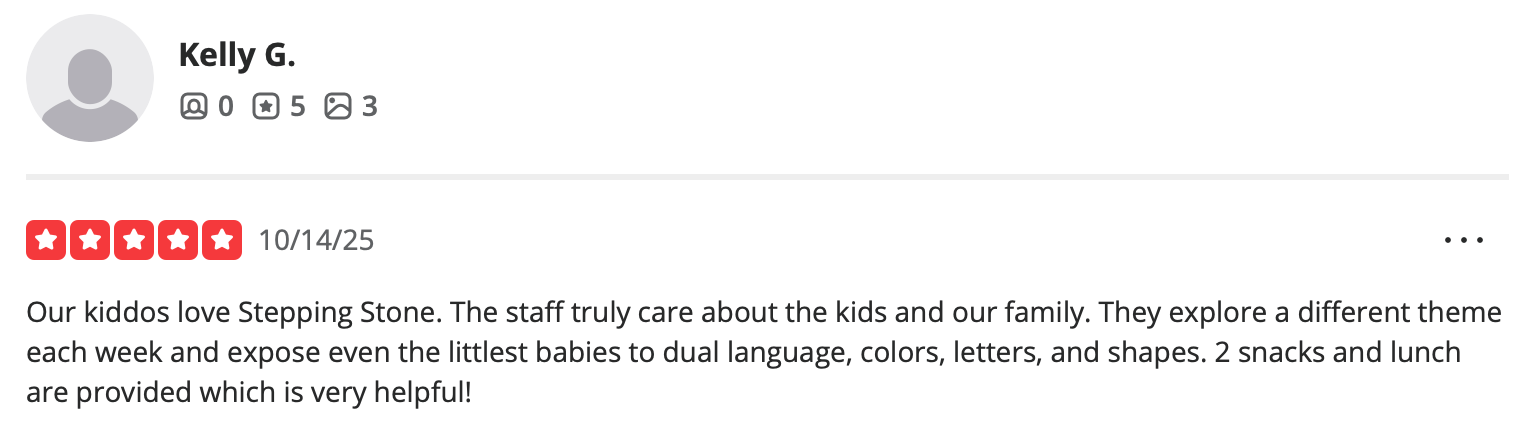This screenshot has width=1540, height=422.
Task: Click the first red rating star
Action: (45, 240)
